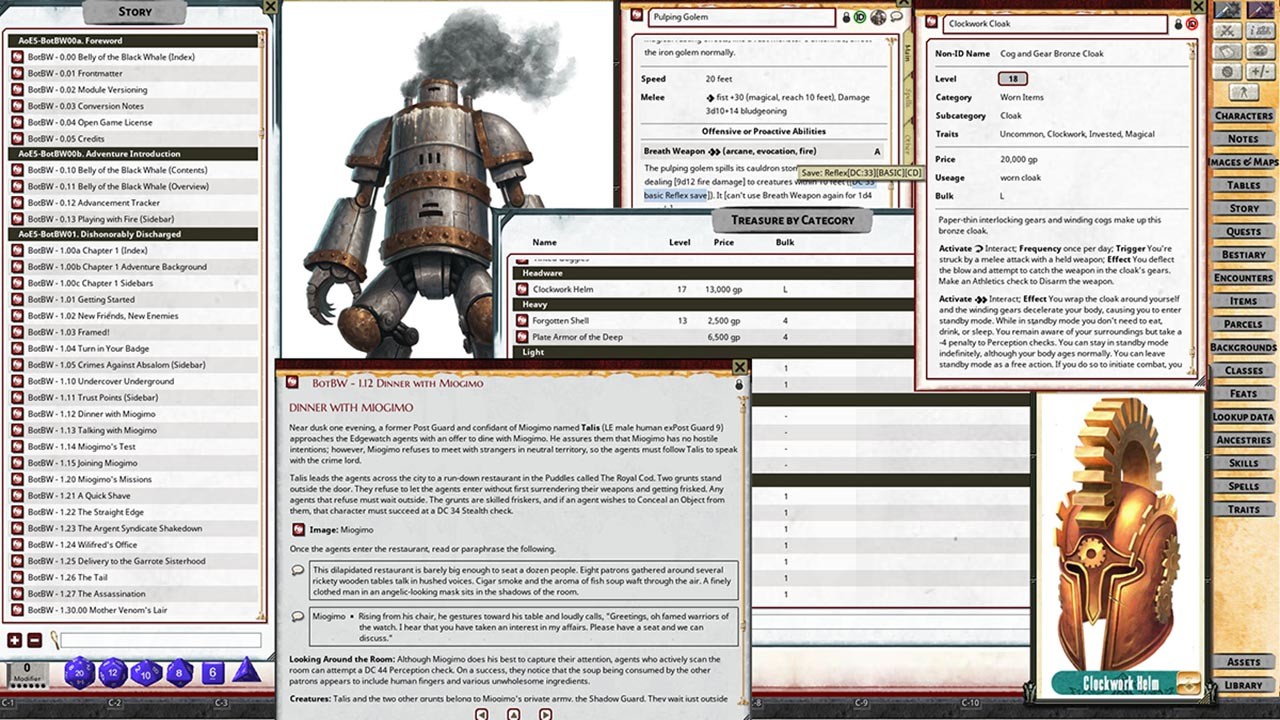Click the token portrait icon on Pulping Golem

coord(878,17)
